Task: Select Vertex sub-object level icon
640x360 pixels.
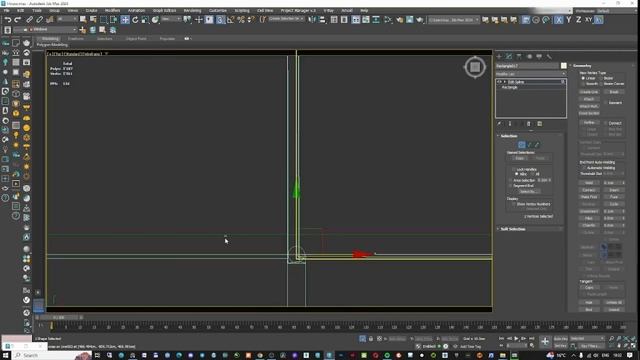Action: tap(522, 144)
